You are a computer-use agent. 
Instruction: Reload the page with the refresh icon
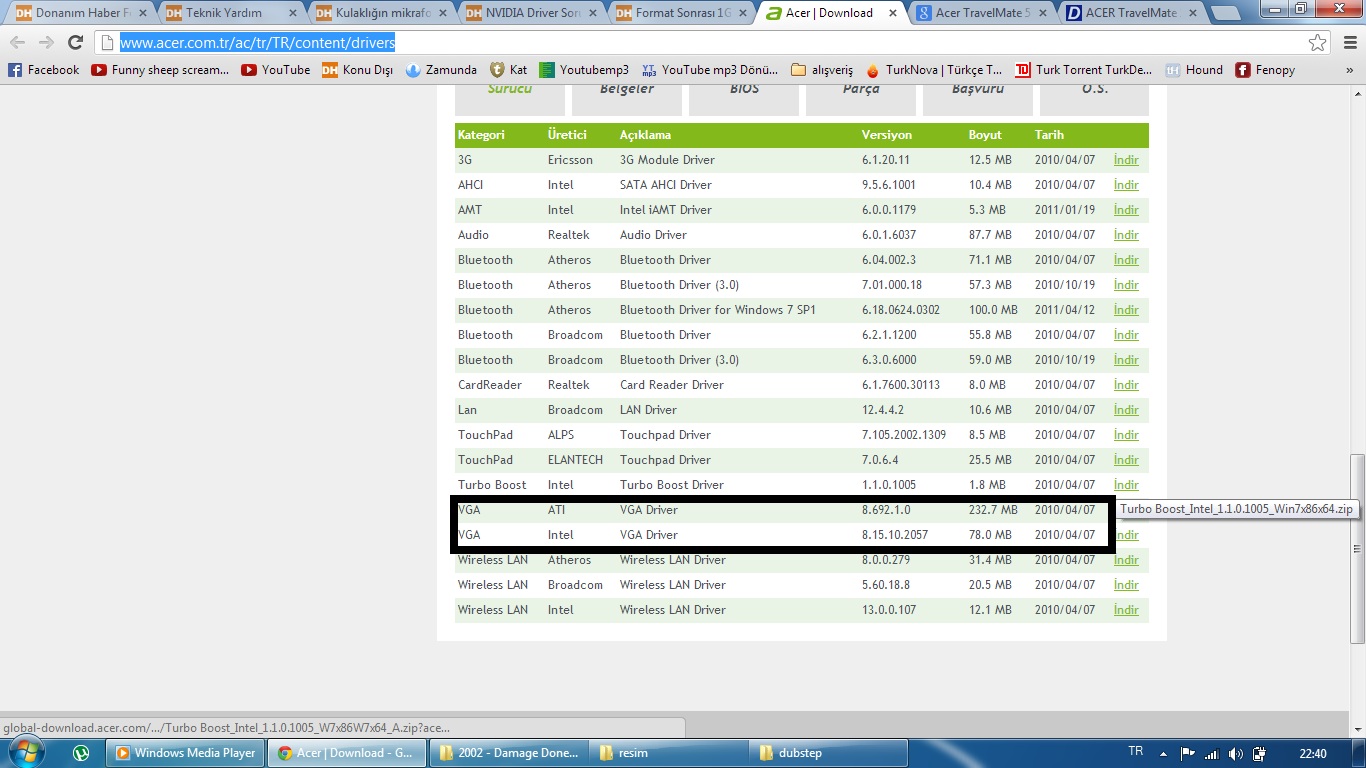coord(75,43)
